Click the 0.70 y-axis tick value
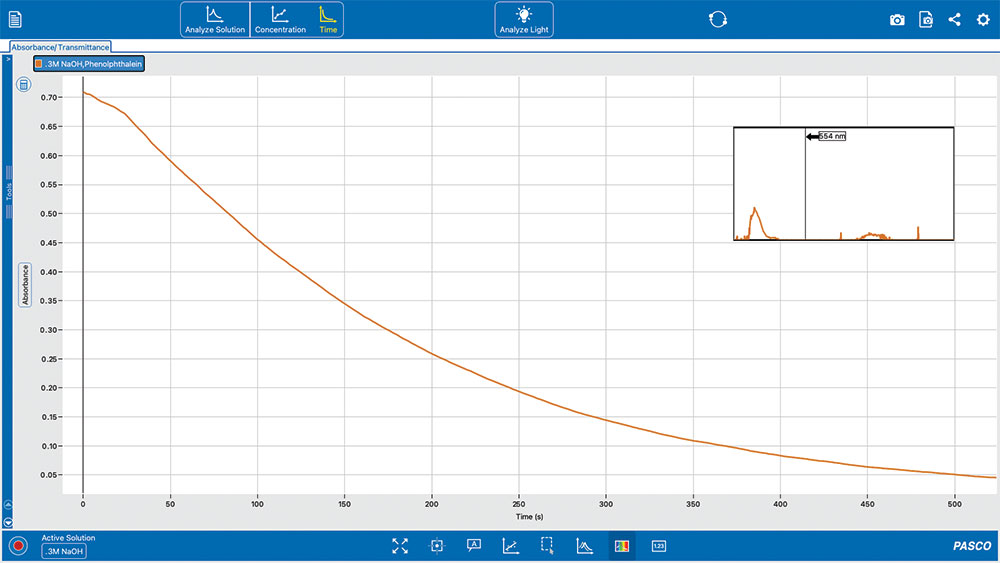The image size is (1000, 563). tap(48, 98)
